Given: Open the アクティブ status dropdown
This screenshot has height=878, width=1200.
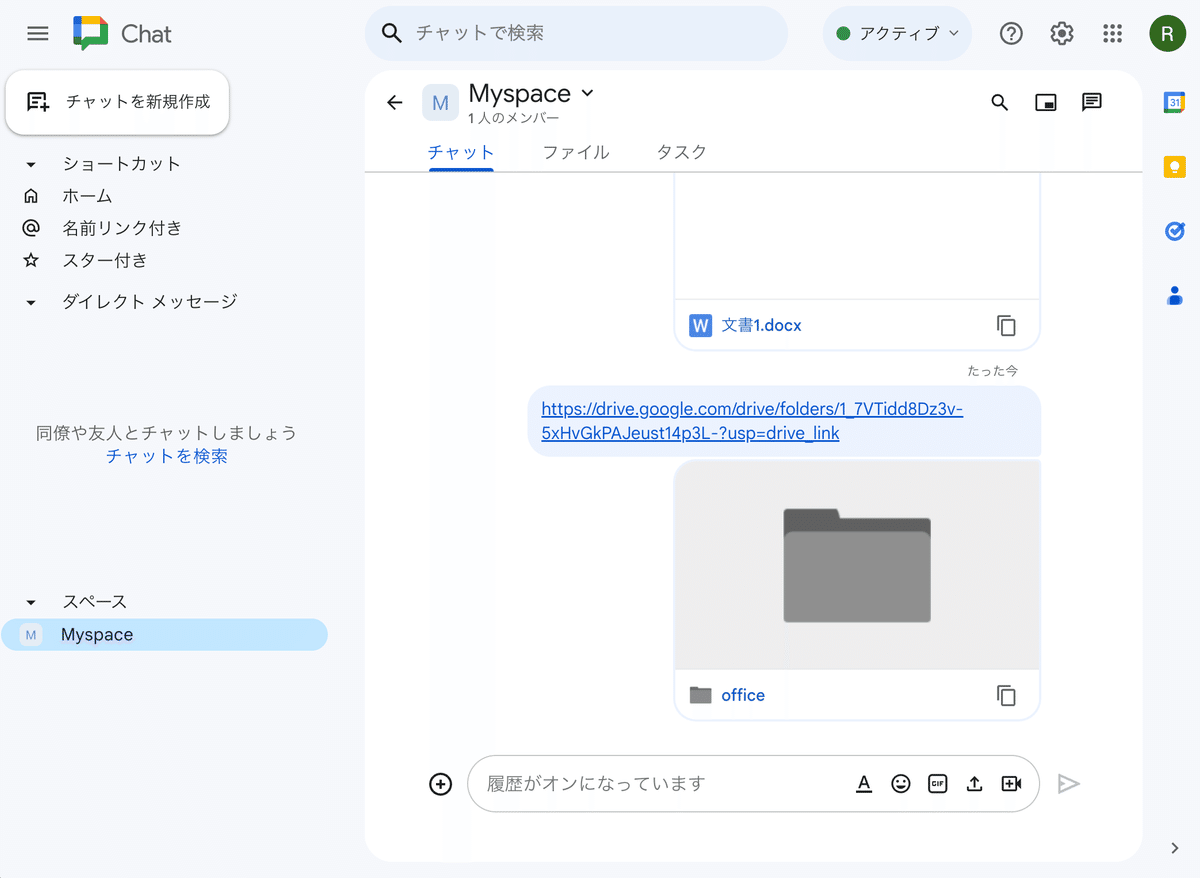Looking at the screenshot, I should coord(897,34).
